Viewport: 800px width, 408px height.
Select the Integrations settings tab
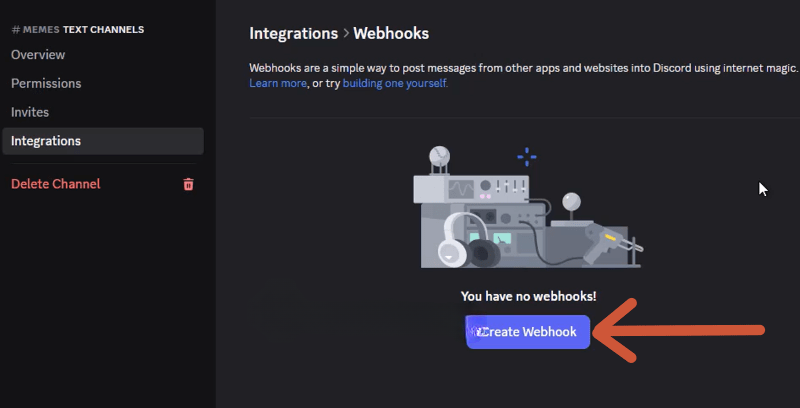(x=103, y=141)
